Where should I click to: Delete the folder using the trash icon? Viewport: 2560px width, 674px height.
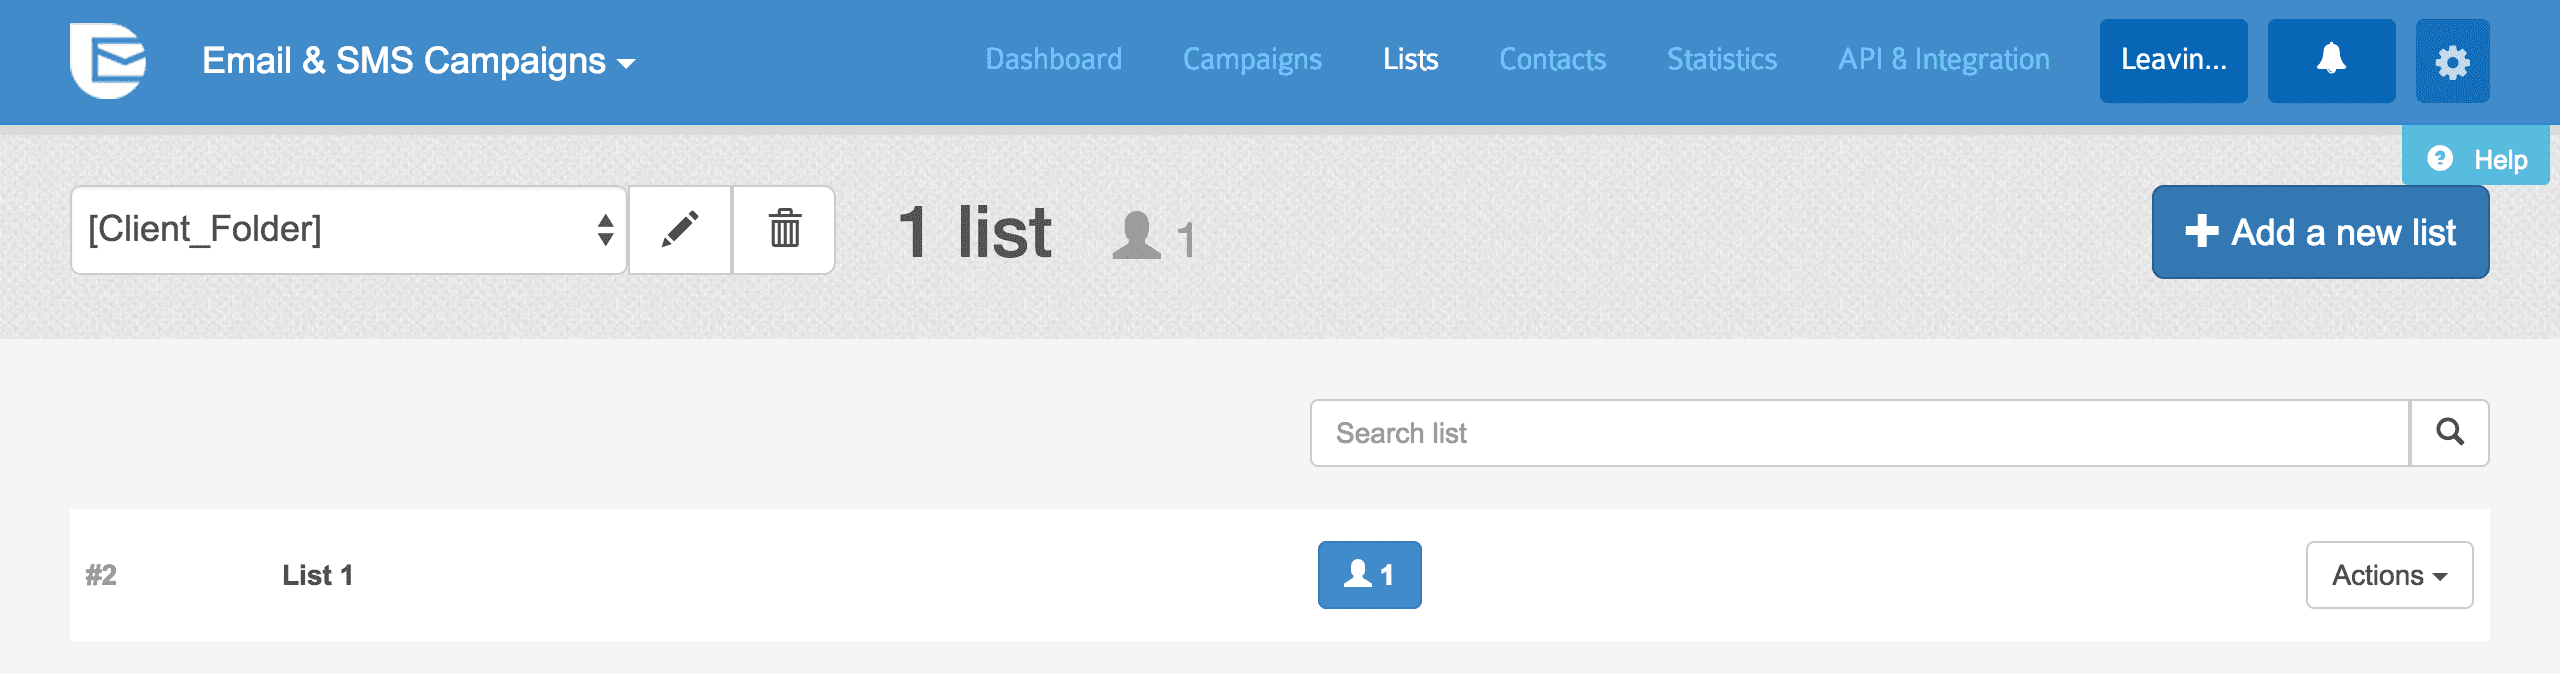pyautogui.click(x=784, y=230)
